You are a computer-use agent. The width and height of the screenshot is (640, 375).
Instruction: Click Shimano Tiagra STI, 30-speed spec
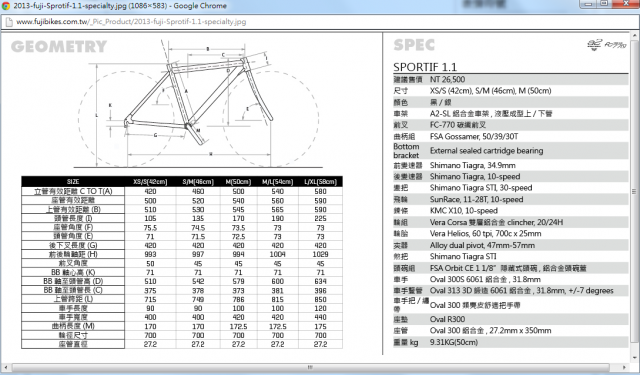(x=481, y=188)
